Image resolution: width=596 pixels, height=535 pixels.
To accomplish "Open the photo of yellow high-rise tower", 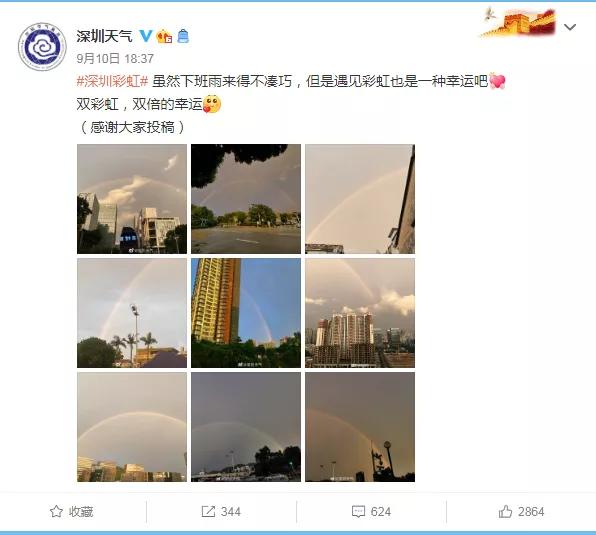I will pyautogui.click(x=246, y=313).
